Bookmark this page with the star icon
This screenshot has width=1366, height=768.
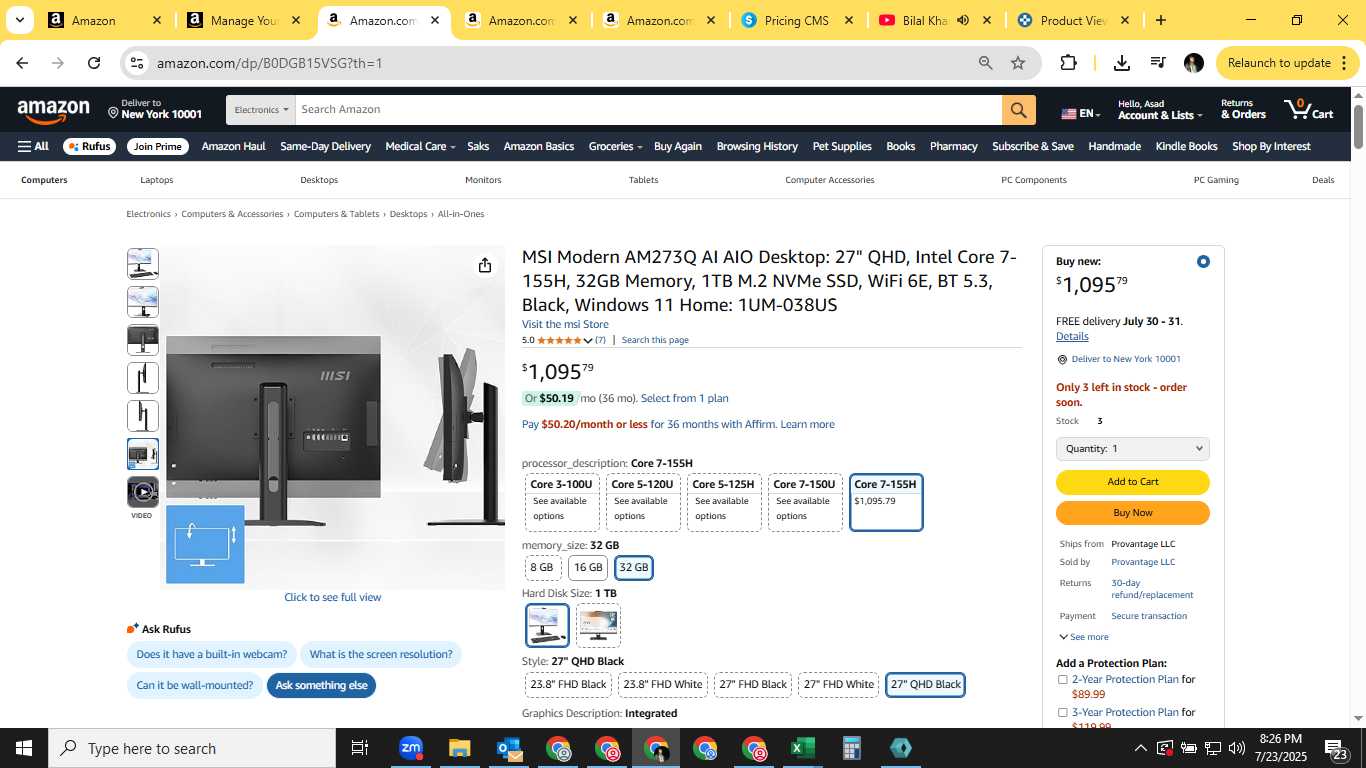click(1018, 63)
